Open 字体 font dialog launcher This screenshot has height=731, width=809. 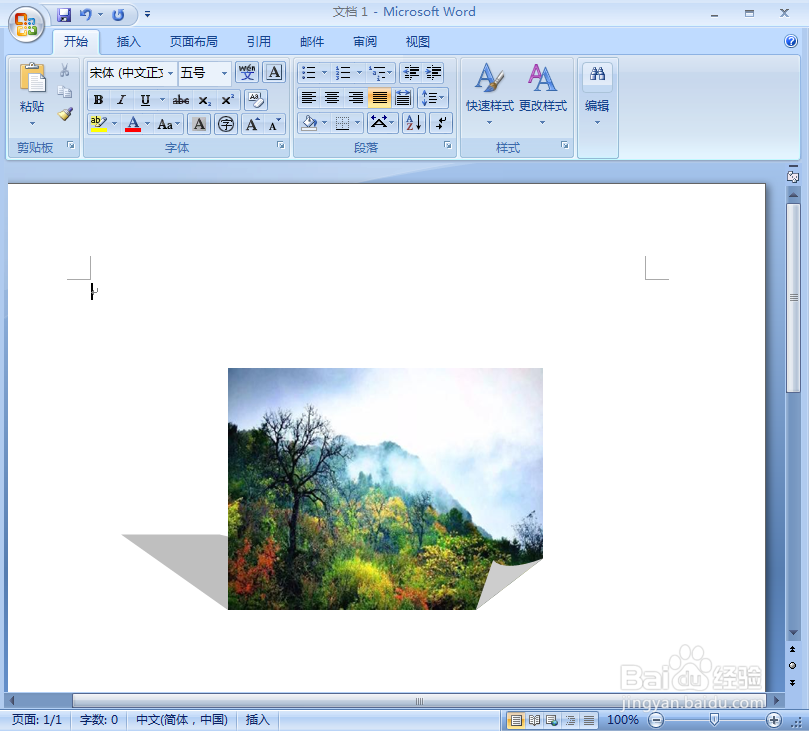pos(281,145)
